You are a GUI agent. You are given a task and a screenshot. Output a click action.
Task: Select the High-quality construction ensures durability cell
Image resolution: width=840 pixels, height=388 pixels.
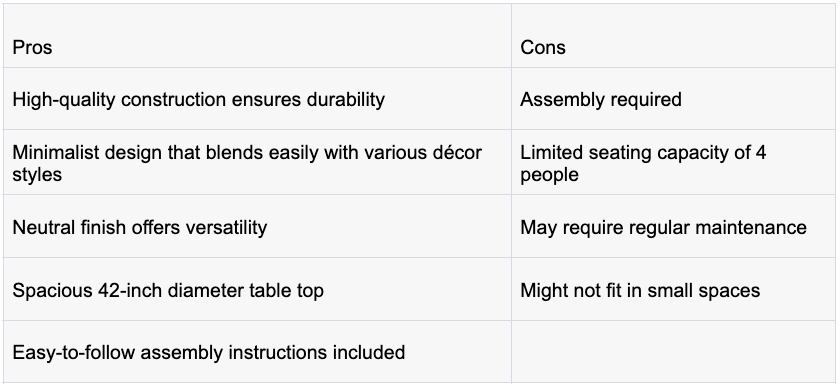pyautogui.click(x=257, y=99)
